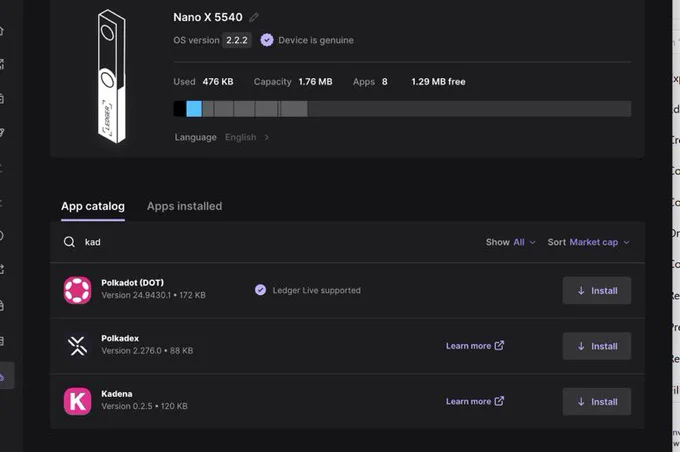Click the Ledger Live supported checkmark icon

point(260,290)
